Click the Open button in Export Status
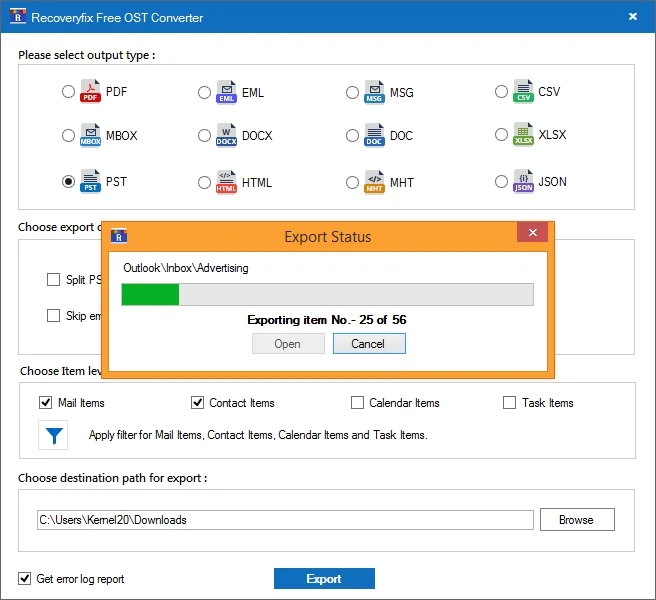Viewport: 656px width, 600px height. click(x=288, y=344)
